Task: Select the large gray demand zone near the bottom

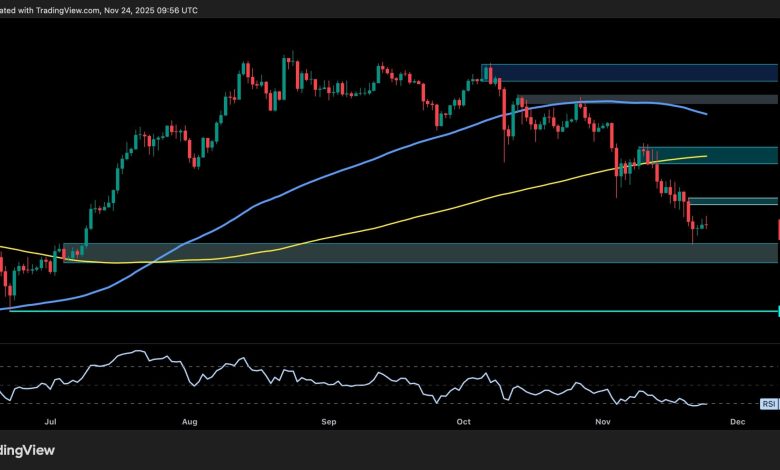Action: 400,253
